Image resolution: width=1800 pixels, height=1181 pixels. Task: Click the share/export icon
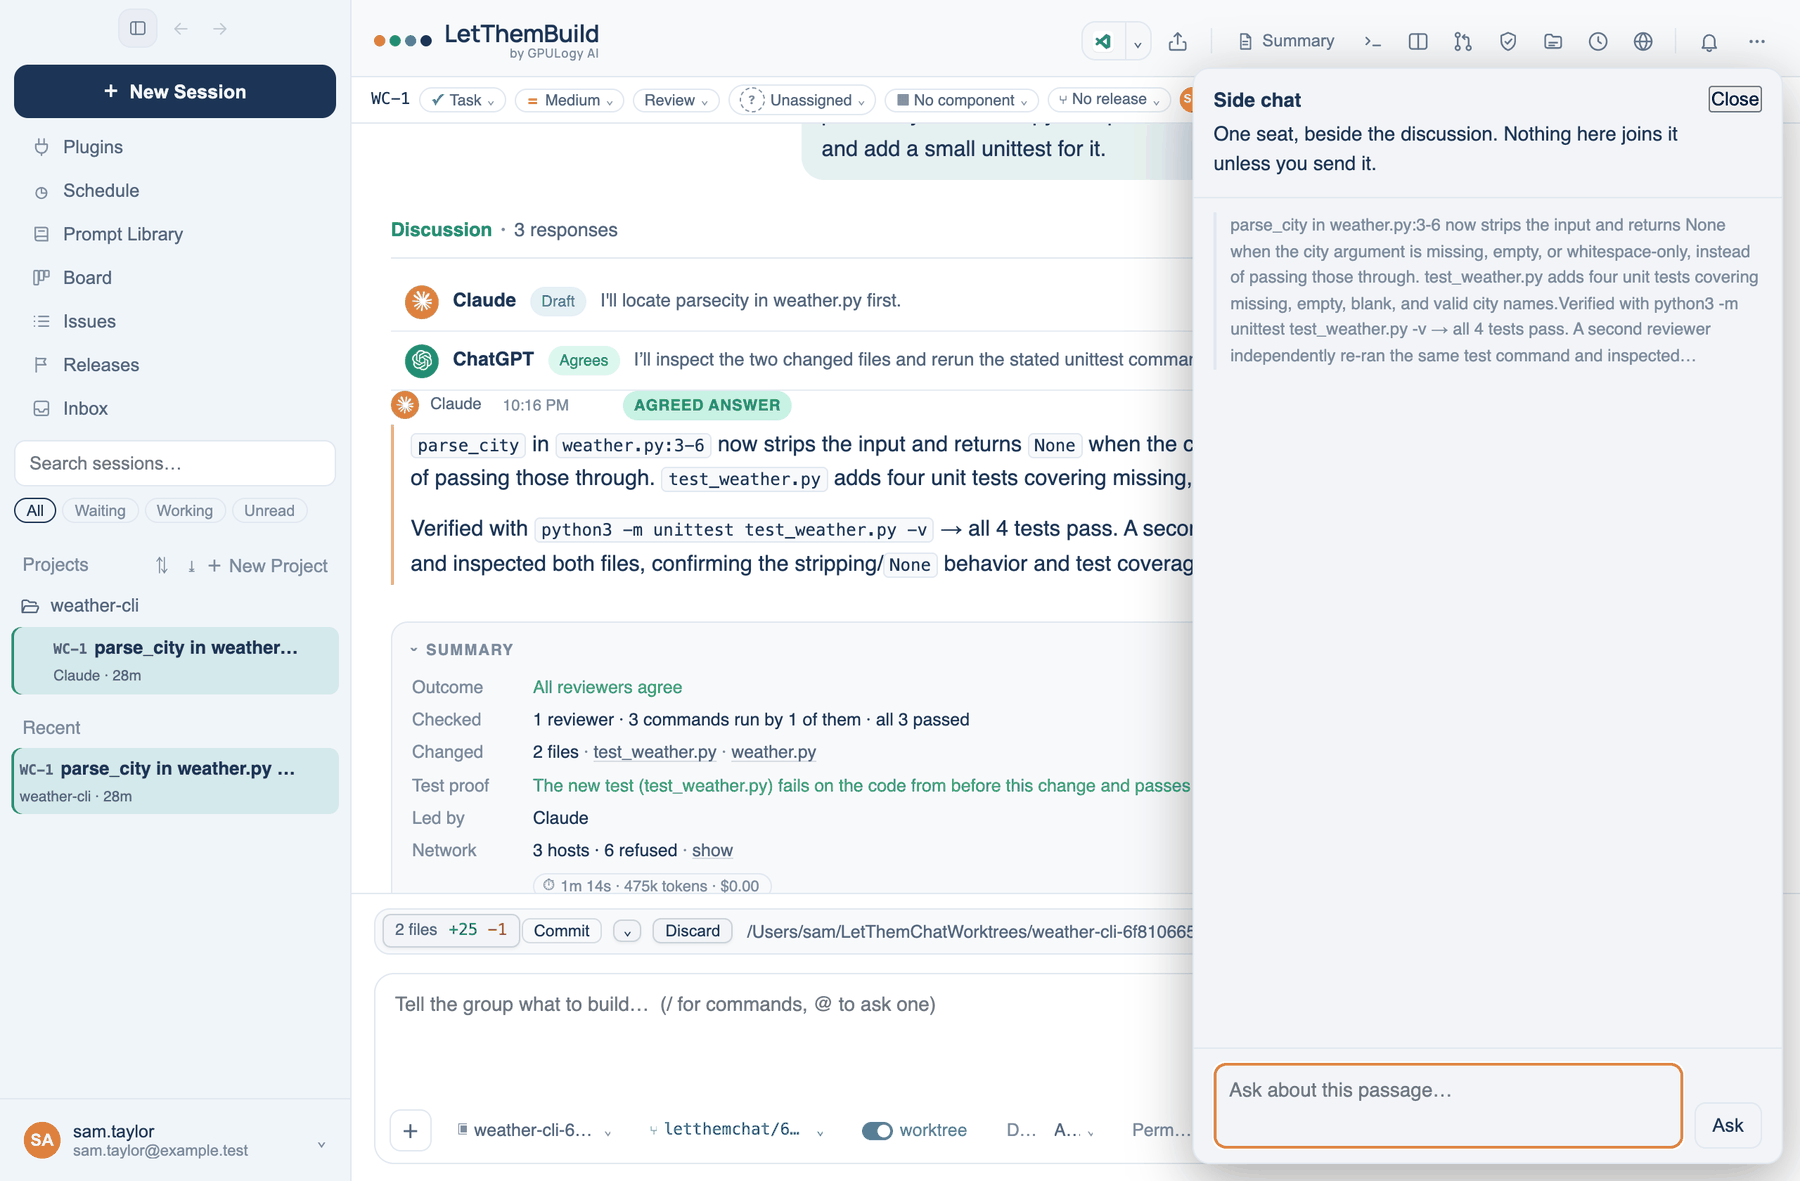click(1178, 41)
